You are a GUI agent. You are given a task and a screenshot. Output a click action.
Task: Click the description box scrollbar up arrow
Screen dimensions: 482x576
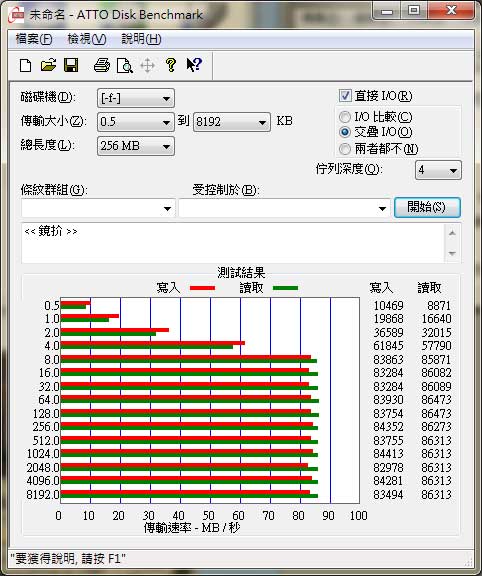(452, 233)
